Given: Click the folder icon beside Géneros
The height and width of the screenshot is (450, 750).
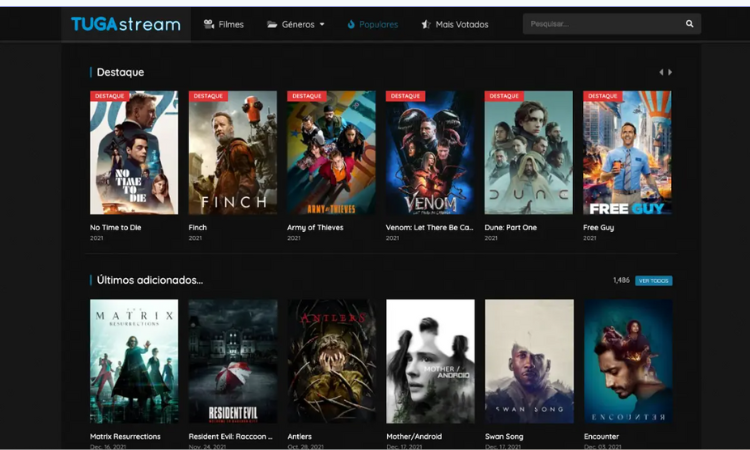Looking at the screenshot, I should (x=272, y=24).
